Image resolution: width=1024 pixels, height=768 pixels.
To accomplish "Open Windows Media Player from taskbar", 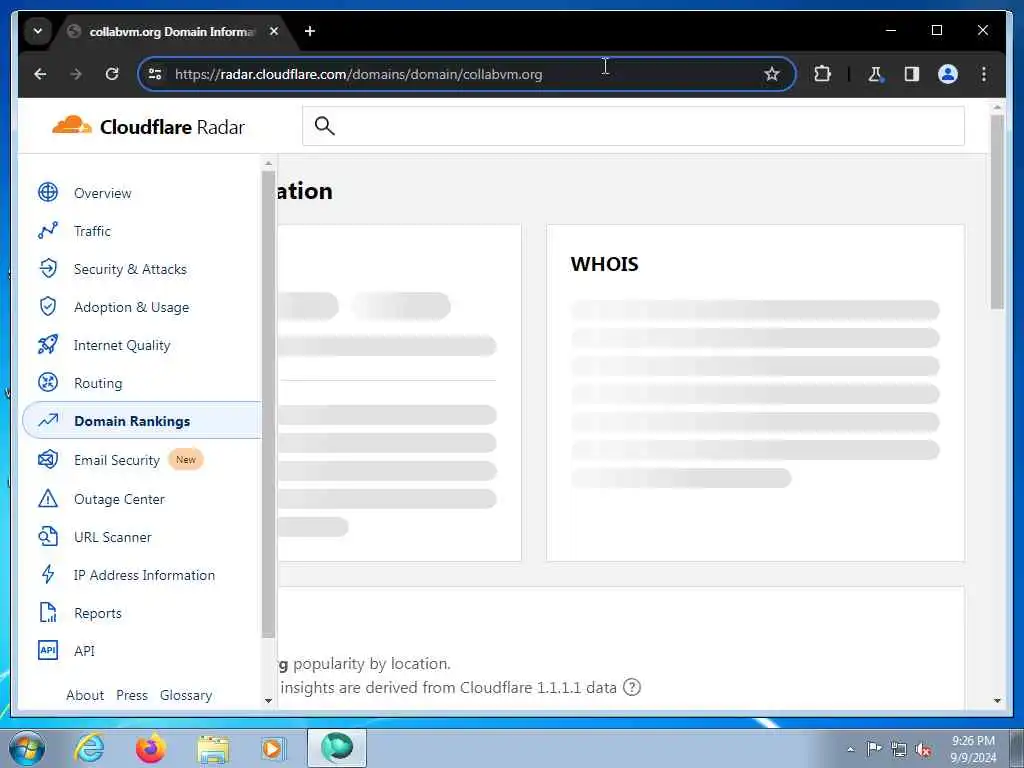I will [x=273, y=748].
